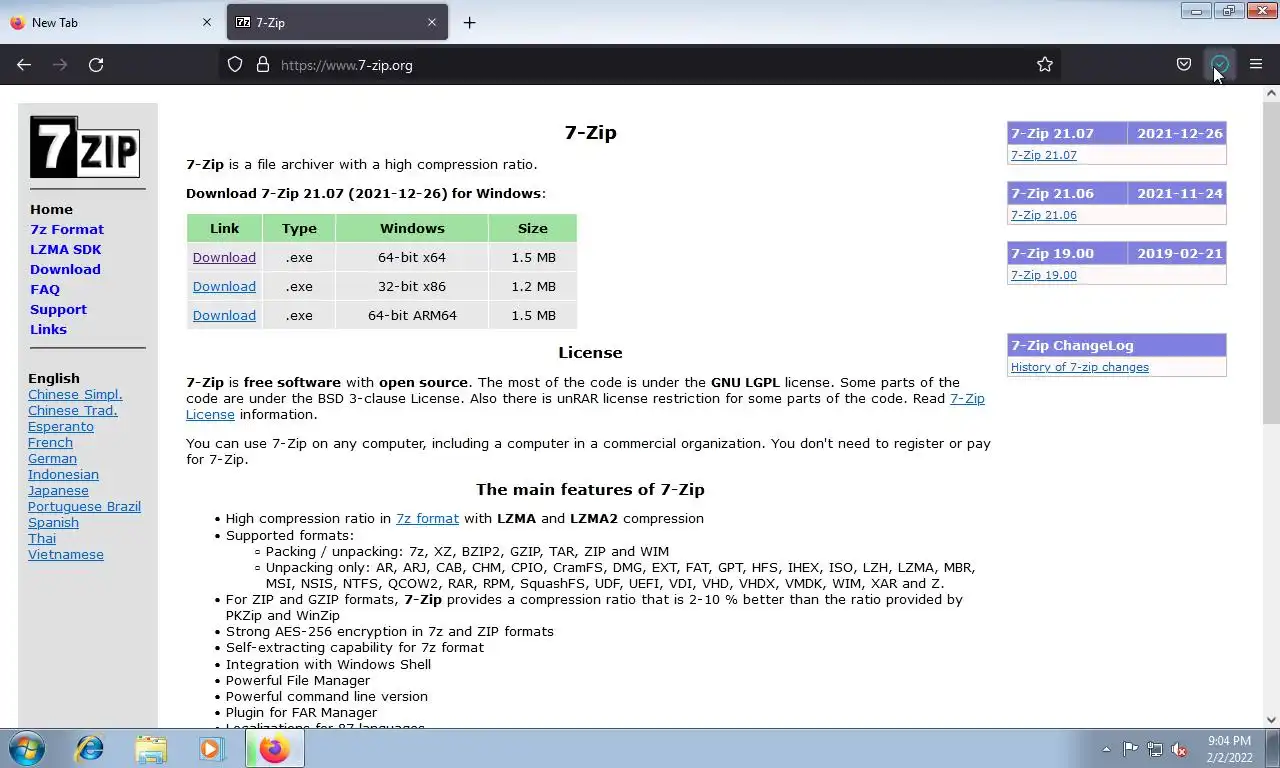Bookmark this page with the star icon
Image resolution: width=1280 pixels, height=768 pixels.
point(1045,65)
